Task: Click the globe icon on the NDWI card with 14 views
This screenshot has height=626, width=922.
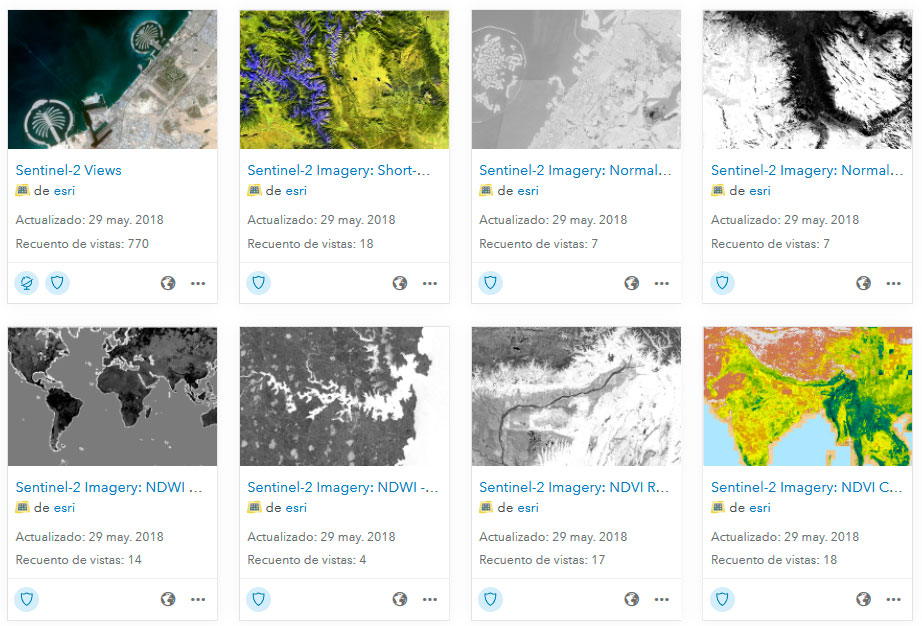Action: click(168, 600)
